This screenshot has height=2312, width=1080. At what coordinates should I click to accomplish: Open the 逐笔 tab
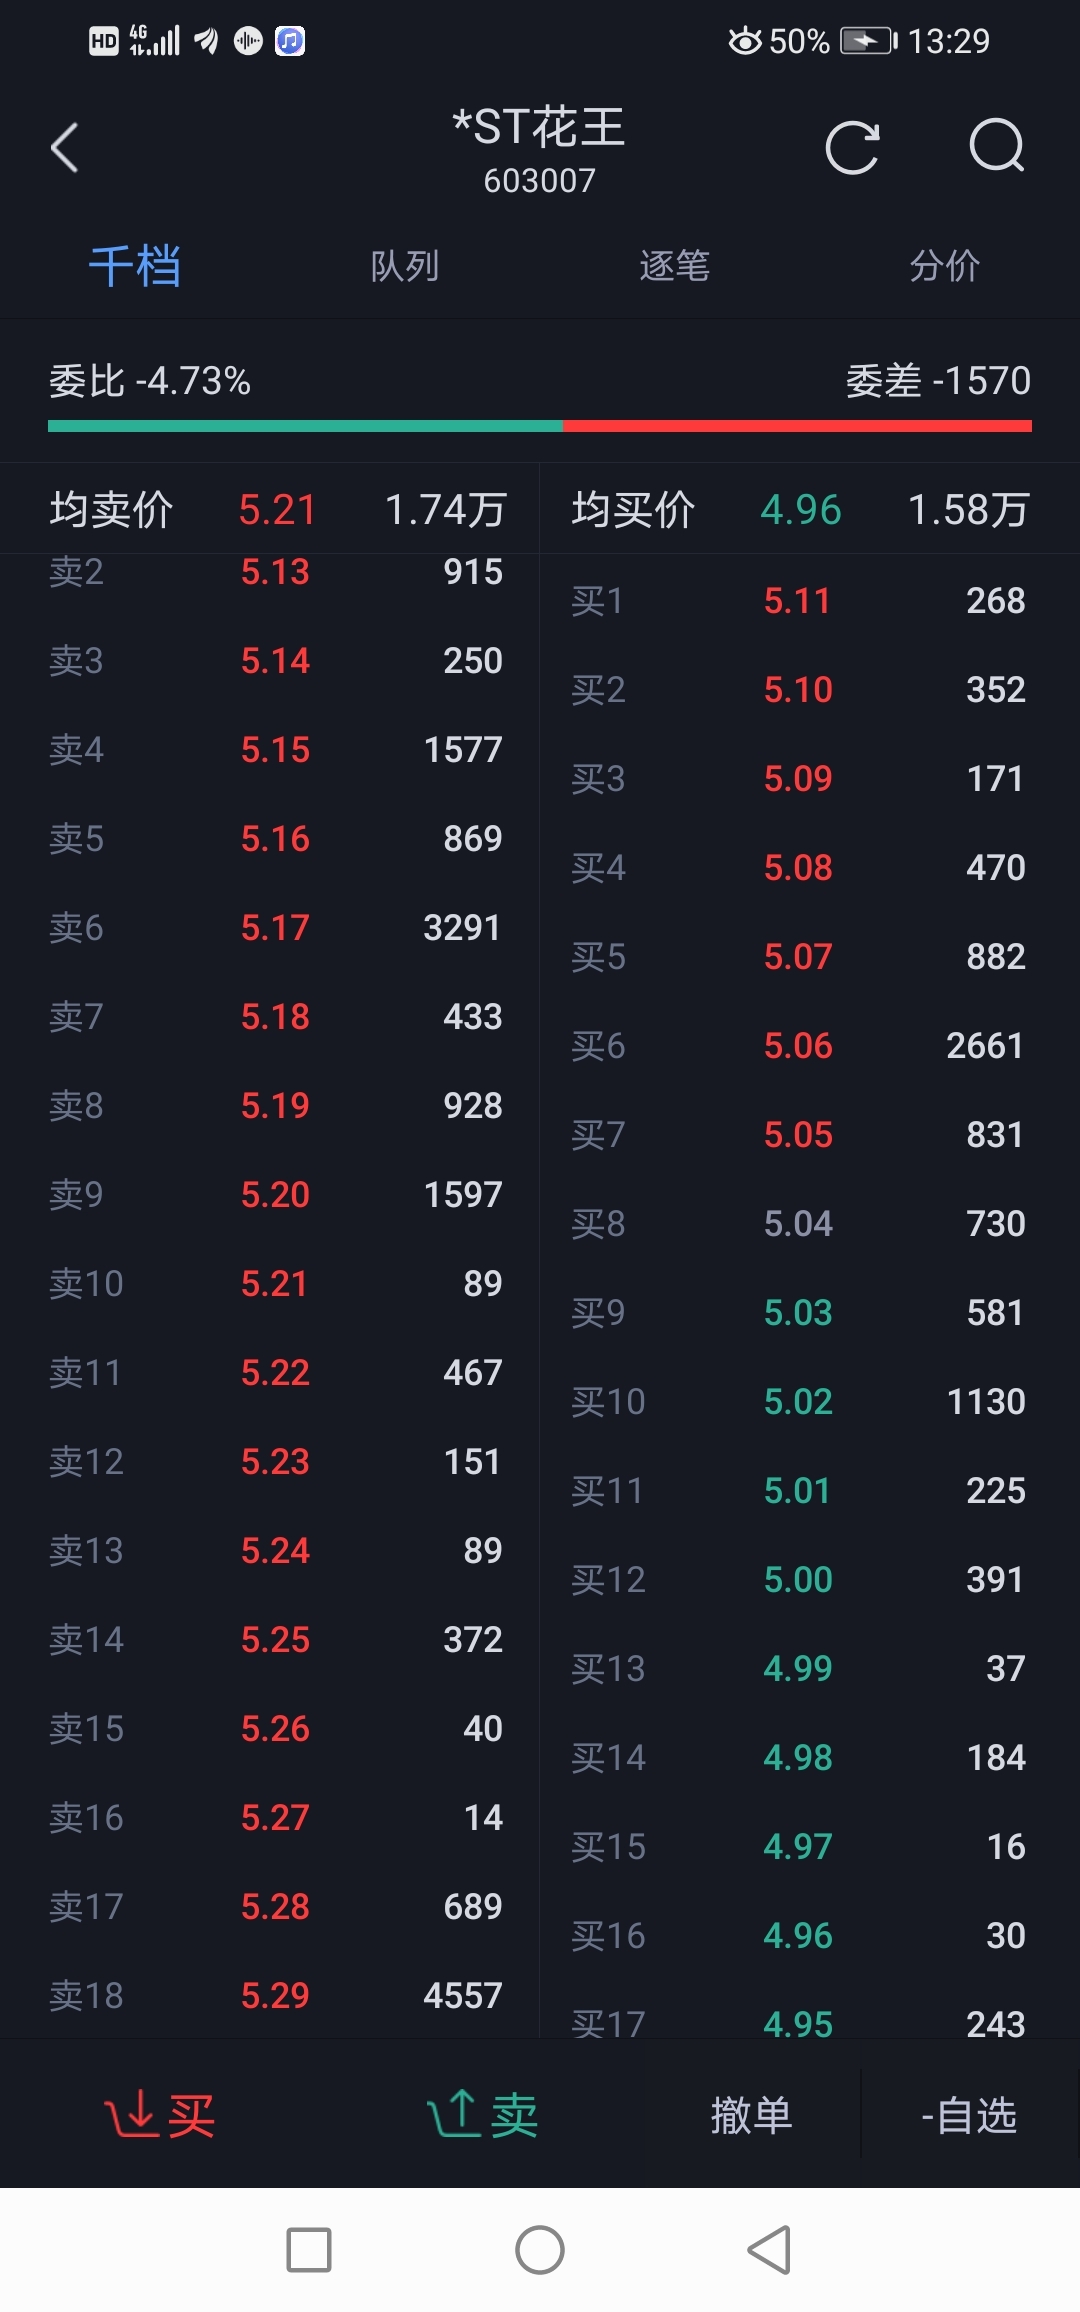click(x=675, y=266)
